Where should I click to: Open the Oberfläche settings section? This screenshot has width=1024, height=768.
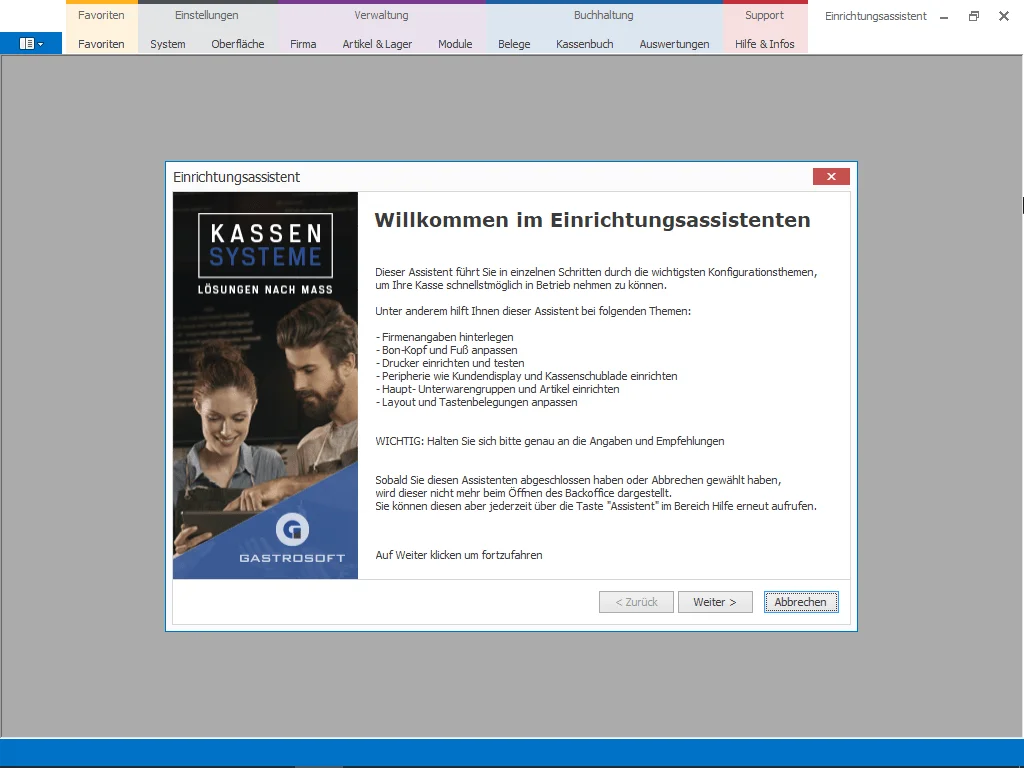pos(237,44)
